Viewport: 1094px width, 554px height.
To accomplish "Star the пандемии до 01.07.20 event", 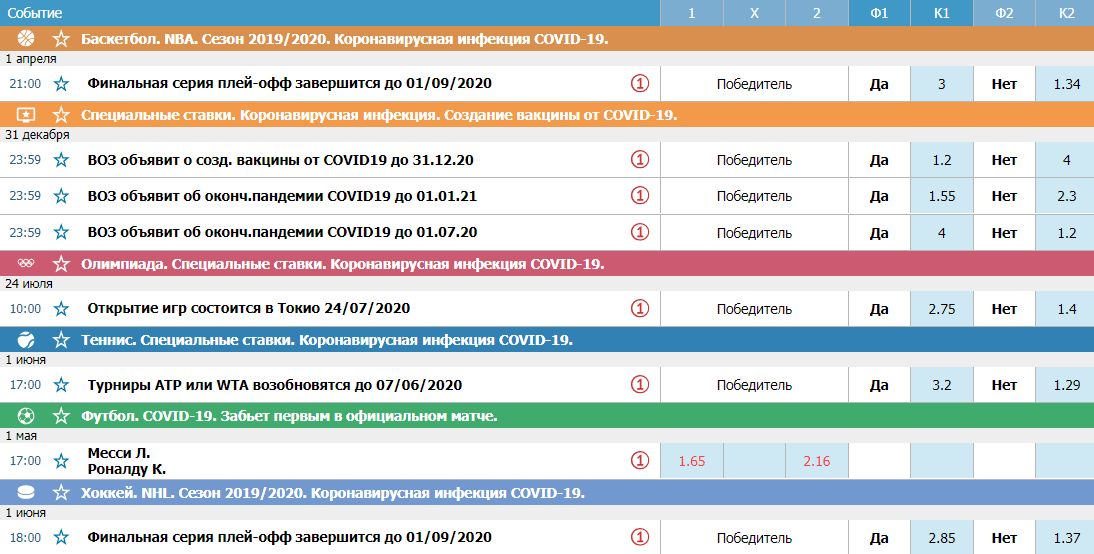I will click(61, 232).
